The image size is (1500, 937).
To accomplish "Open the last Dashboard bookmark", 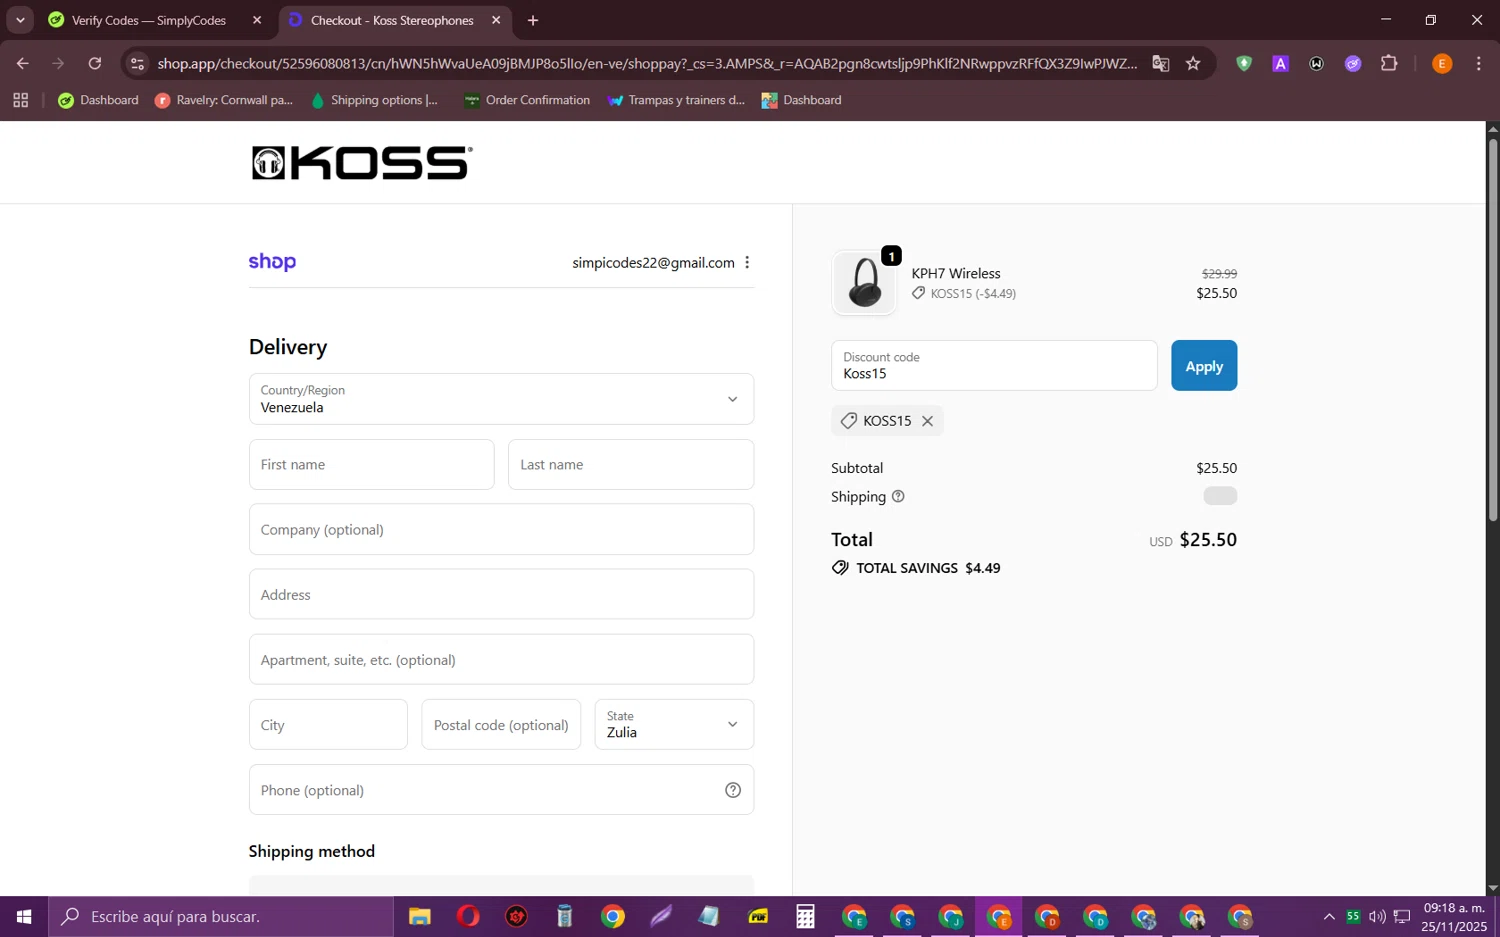I will [801, 100].
